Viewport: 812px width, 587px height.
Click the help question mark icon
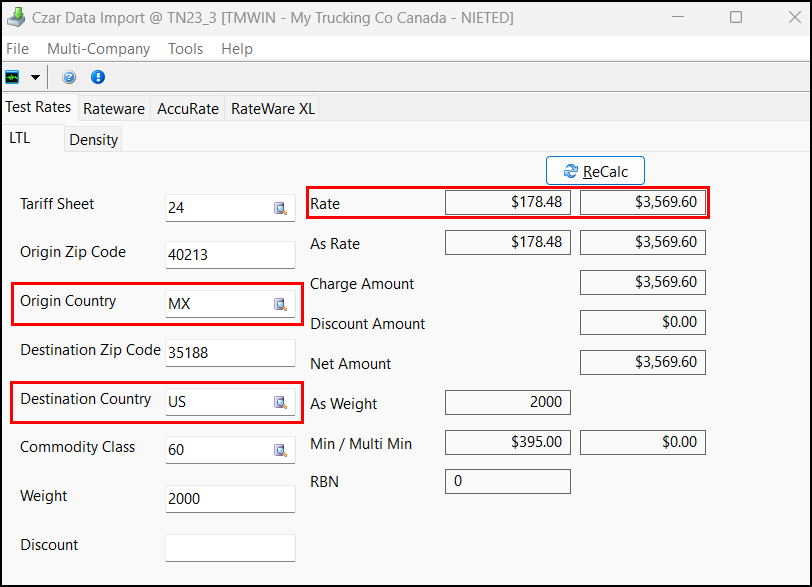[x=68, y=77]
